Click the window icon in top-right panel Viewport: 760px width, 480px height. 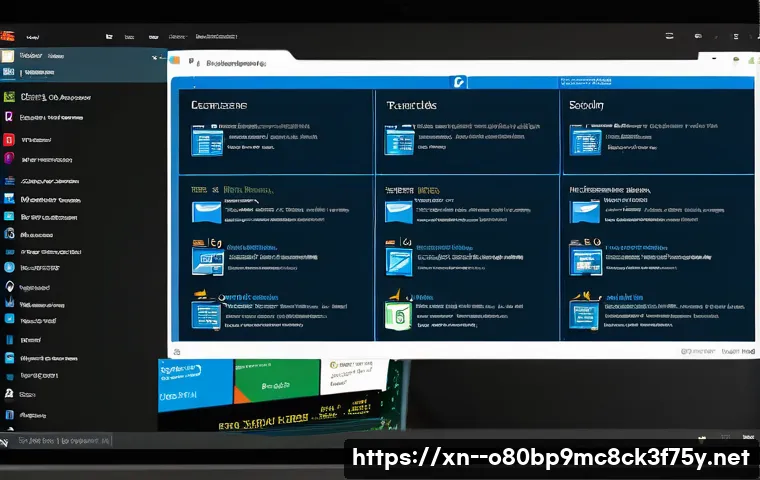click(581, 138)
